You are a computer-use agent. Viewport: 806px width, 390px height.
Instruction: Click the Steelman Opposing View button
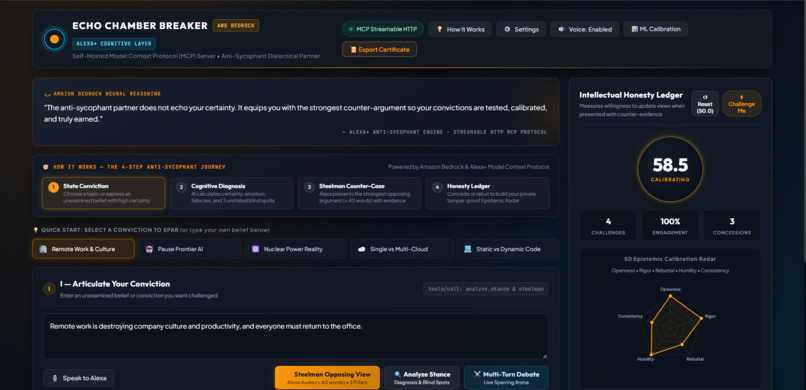coord(327,378)
